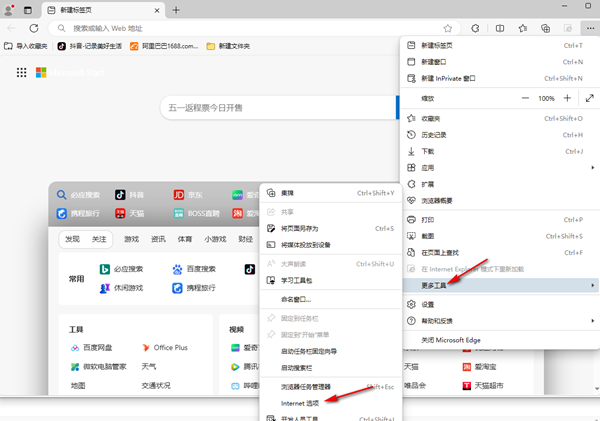Open the Extensions toolbar icon
The height and width of the screenshot is (421, 600).
pos(475,28)
